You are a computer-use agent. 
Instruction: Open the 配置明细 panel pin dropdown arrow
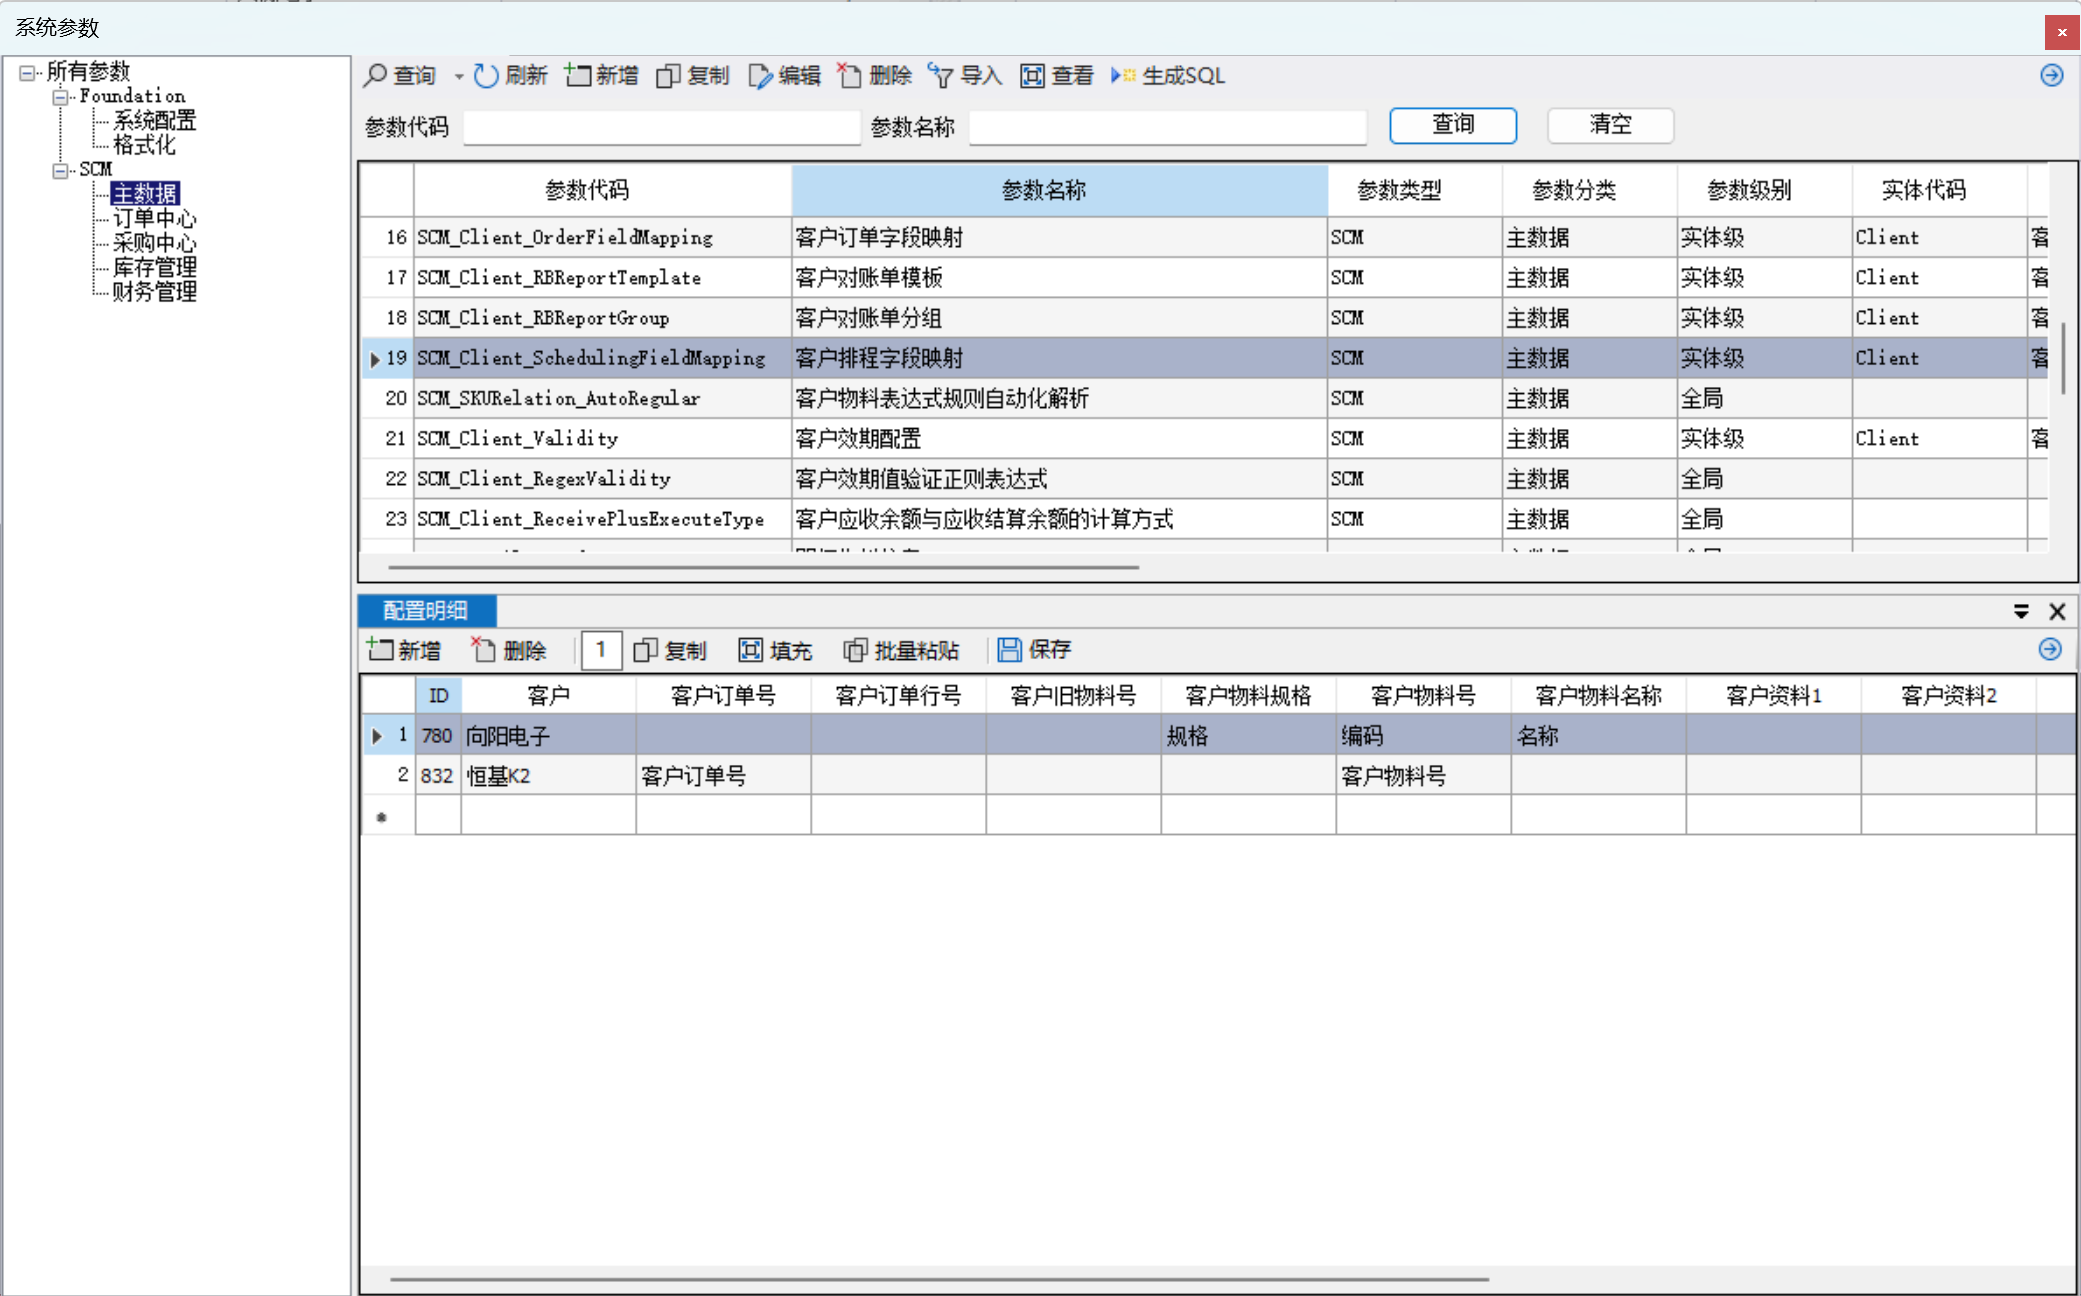[x=2021, y=611]
